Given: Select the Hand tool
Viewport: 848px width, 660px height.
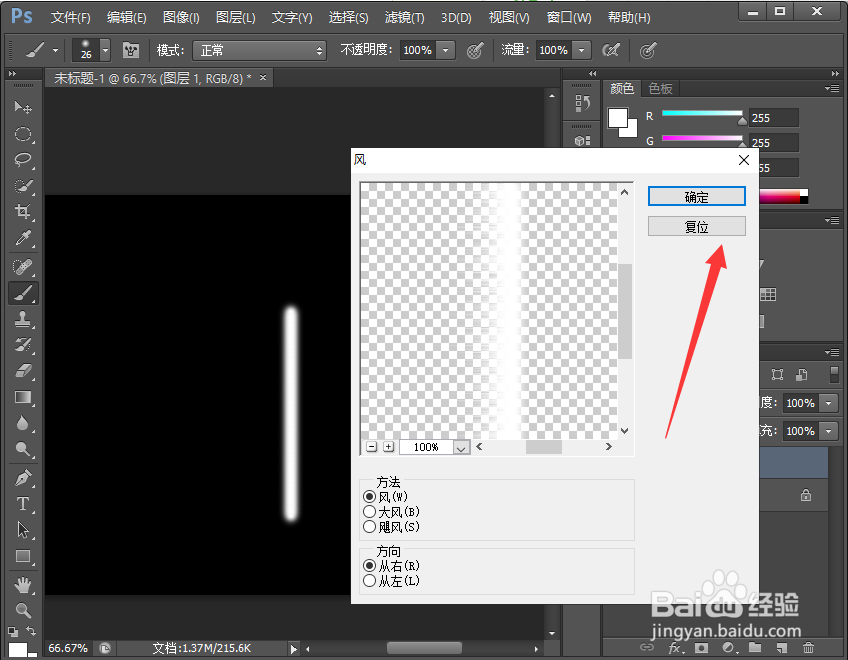Looking at the screenshot, I should click(23, 585).
